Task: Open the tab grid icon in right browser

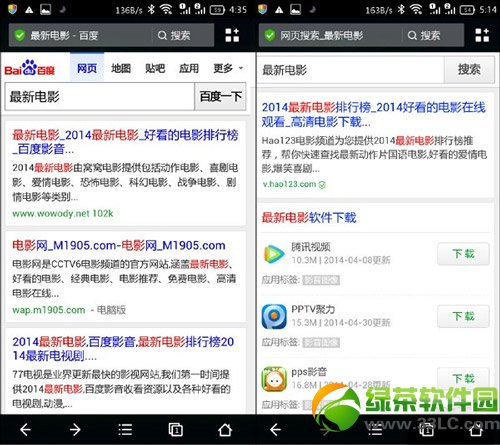Action: [482, 35]
